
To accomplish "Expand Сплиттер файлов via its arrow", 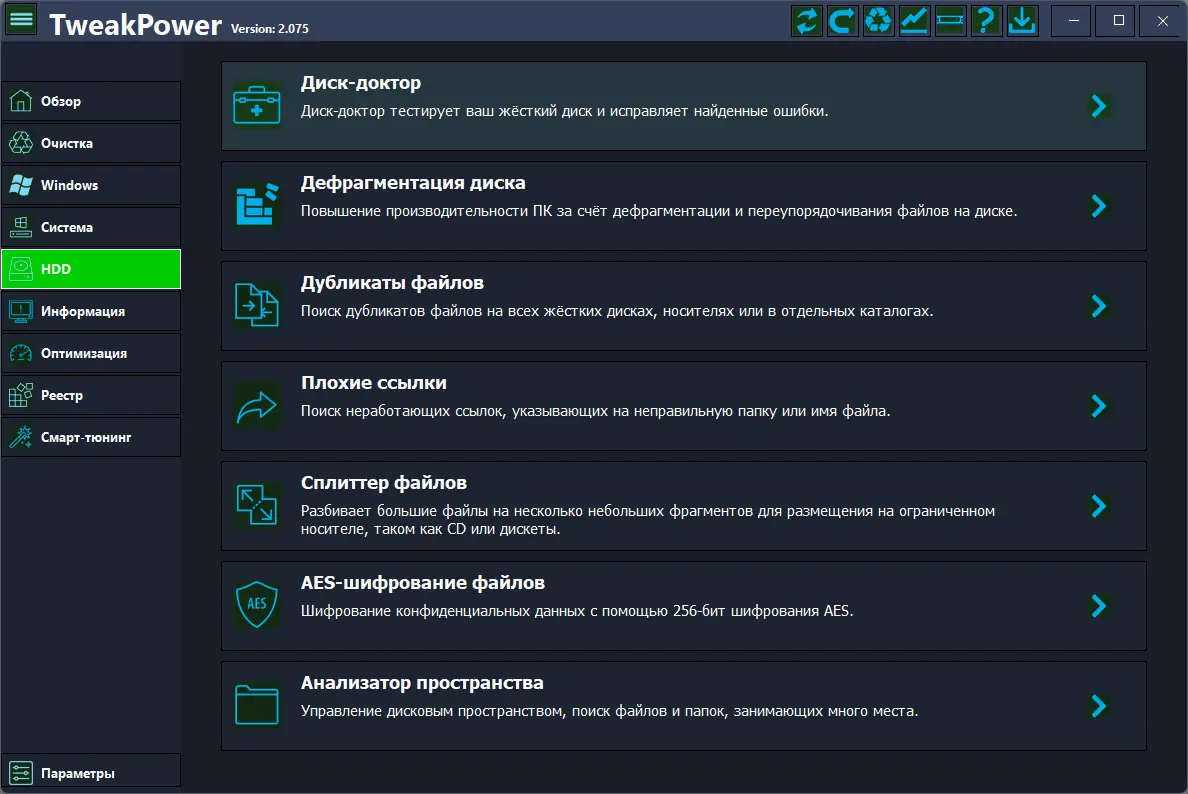I will pyautogui.click(x=1099, y=506).
